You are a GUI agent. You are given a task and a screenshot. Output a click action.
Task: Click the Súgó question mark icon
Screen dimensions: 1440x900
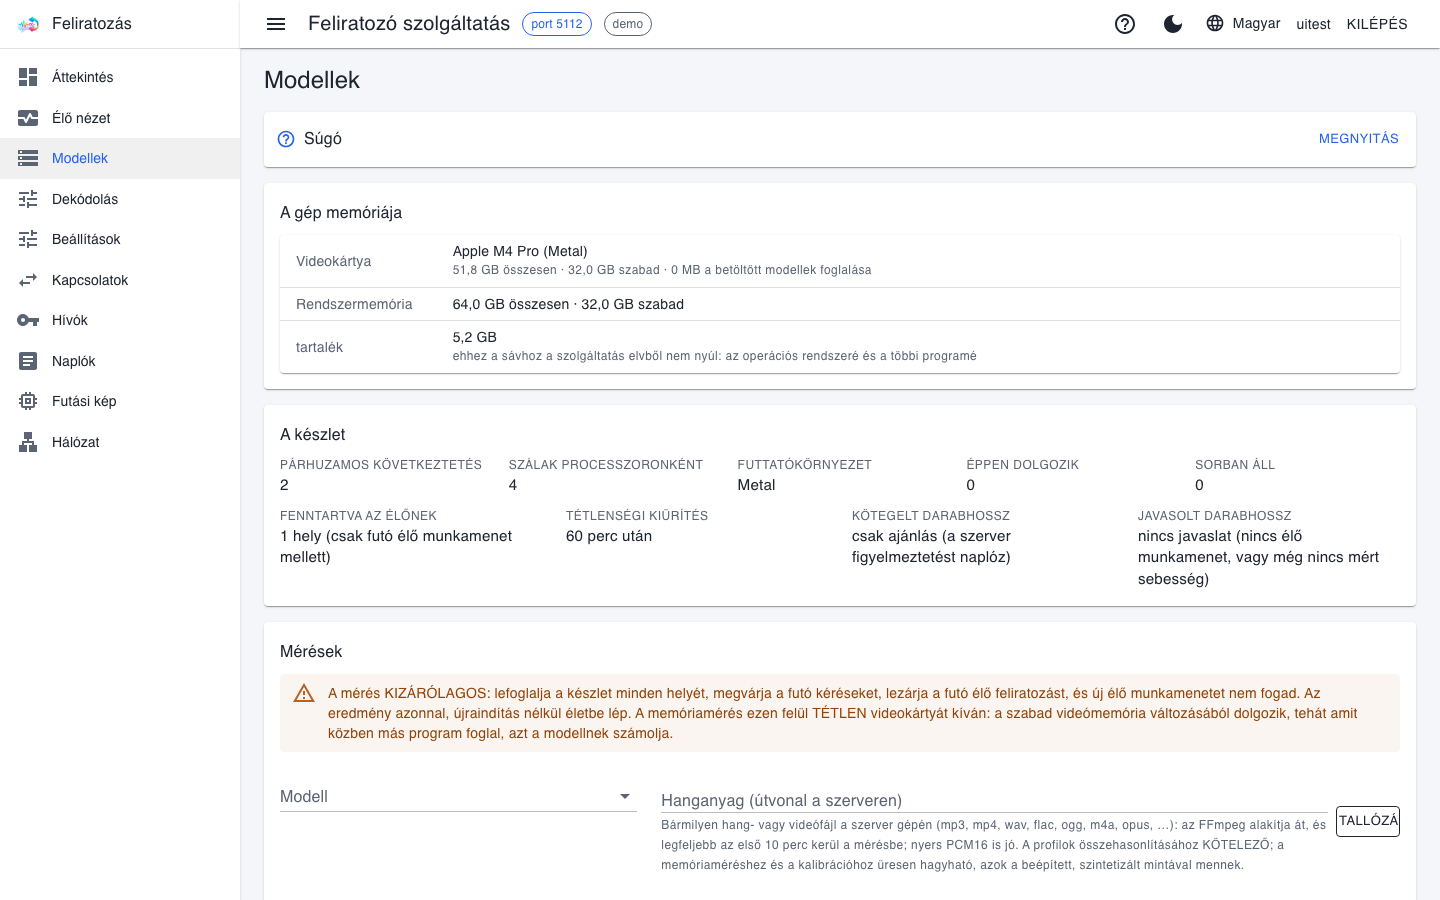[x=286, y=139]
